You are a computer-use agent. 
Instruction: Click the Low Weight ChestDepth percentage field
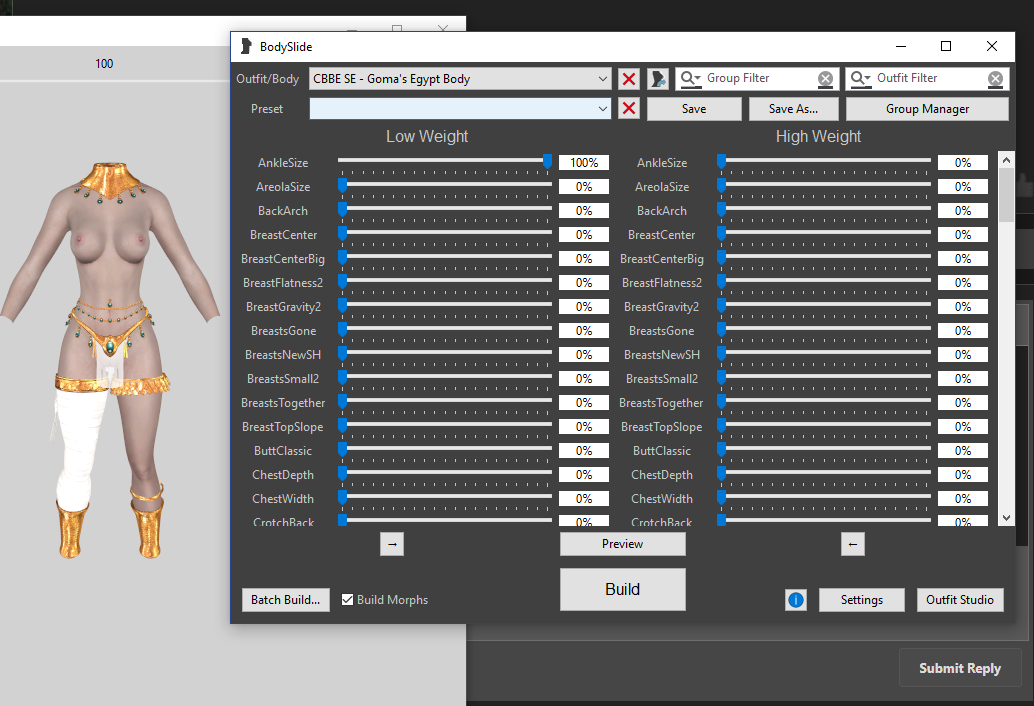[584, 475]
